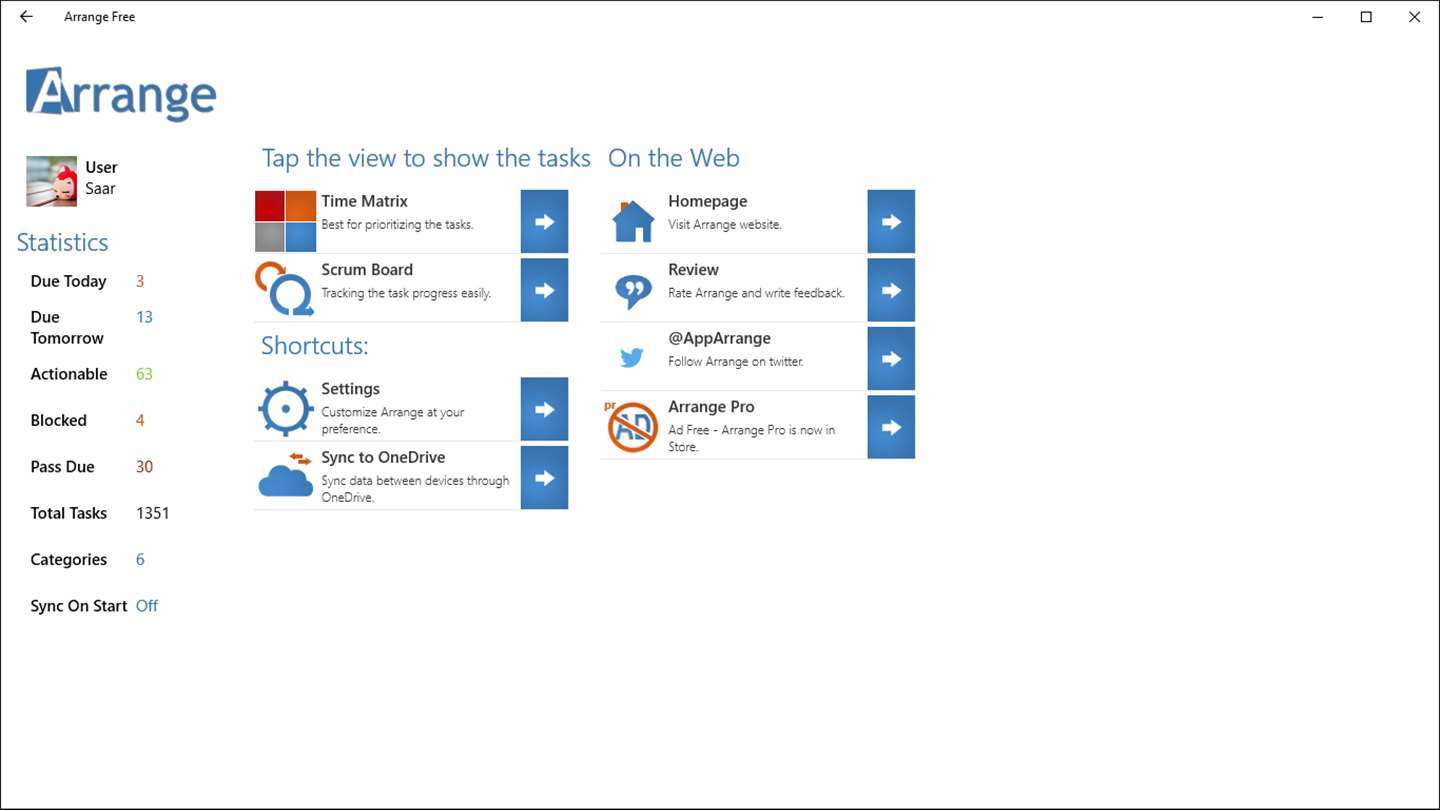The image size is (1440, 810).
Task: Click the Review speech bubble icon
Action: [632, 291]
